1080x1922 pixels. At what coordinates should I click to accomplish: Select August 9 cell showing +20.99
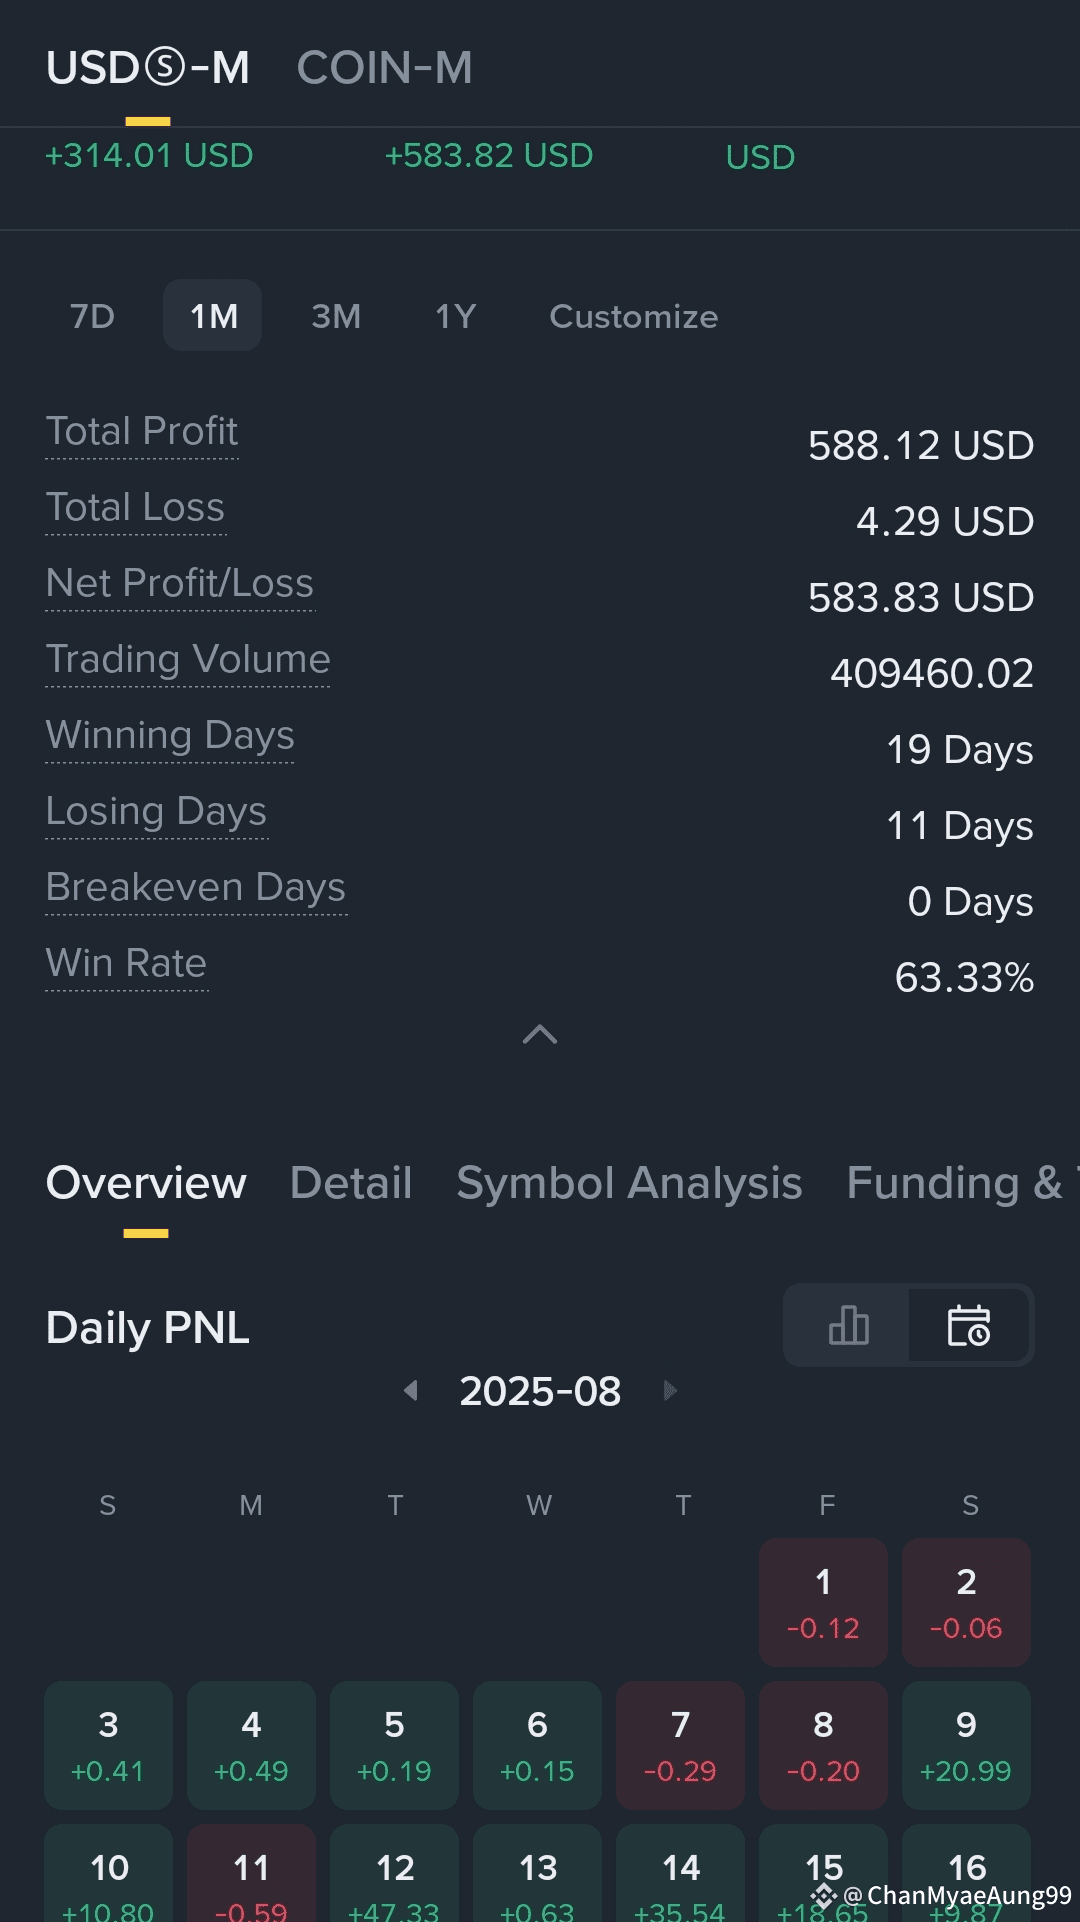pos(966,1745)
